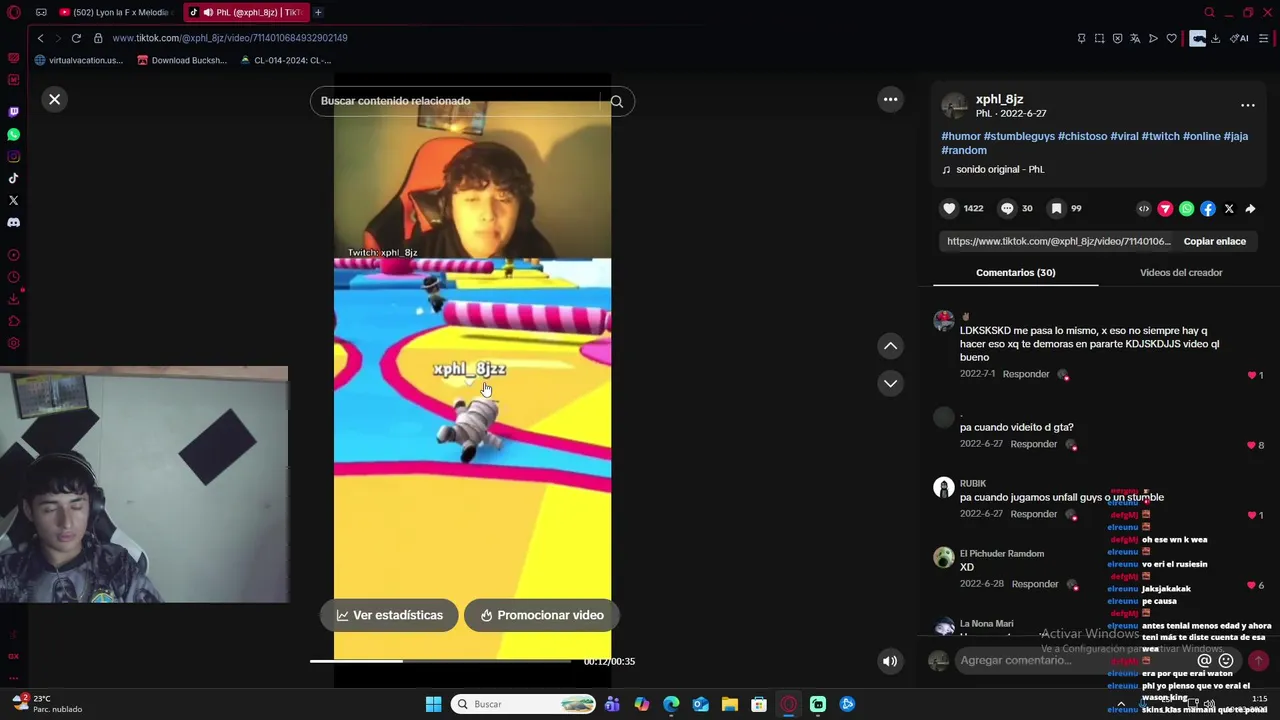The width and height of the screenshot is (1280, 720).
Task: Switch to 'Comentarios (30)' tab
Action: pos(1015,272)
